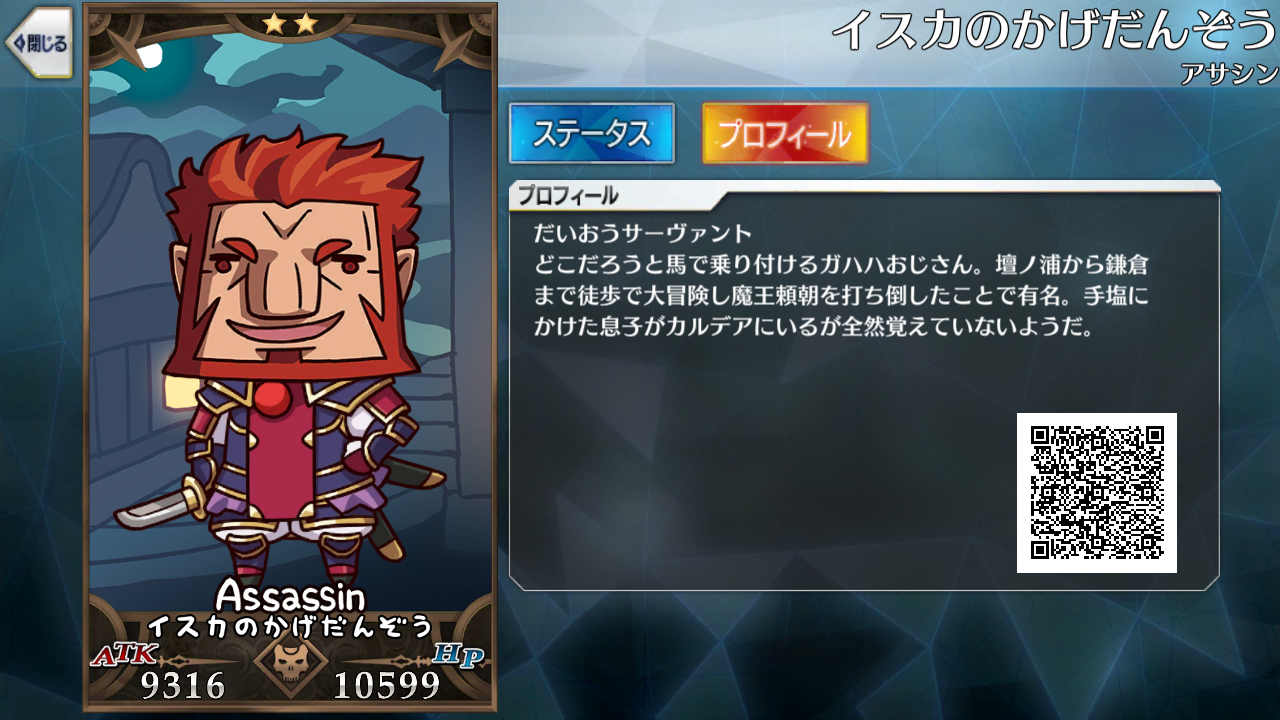Click the Assassin skull class icon
1280x720 pixels.
289,665
